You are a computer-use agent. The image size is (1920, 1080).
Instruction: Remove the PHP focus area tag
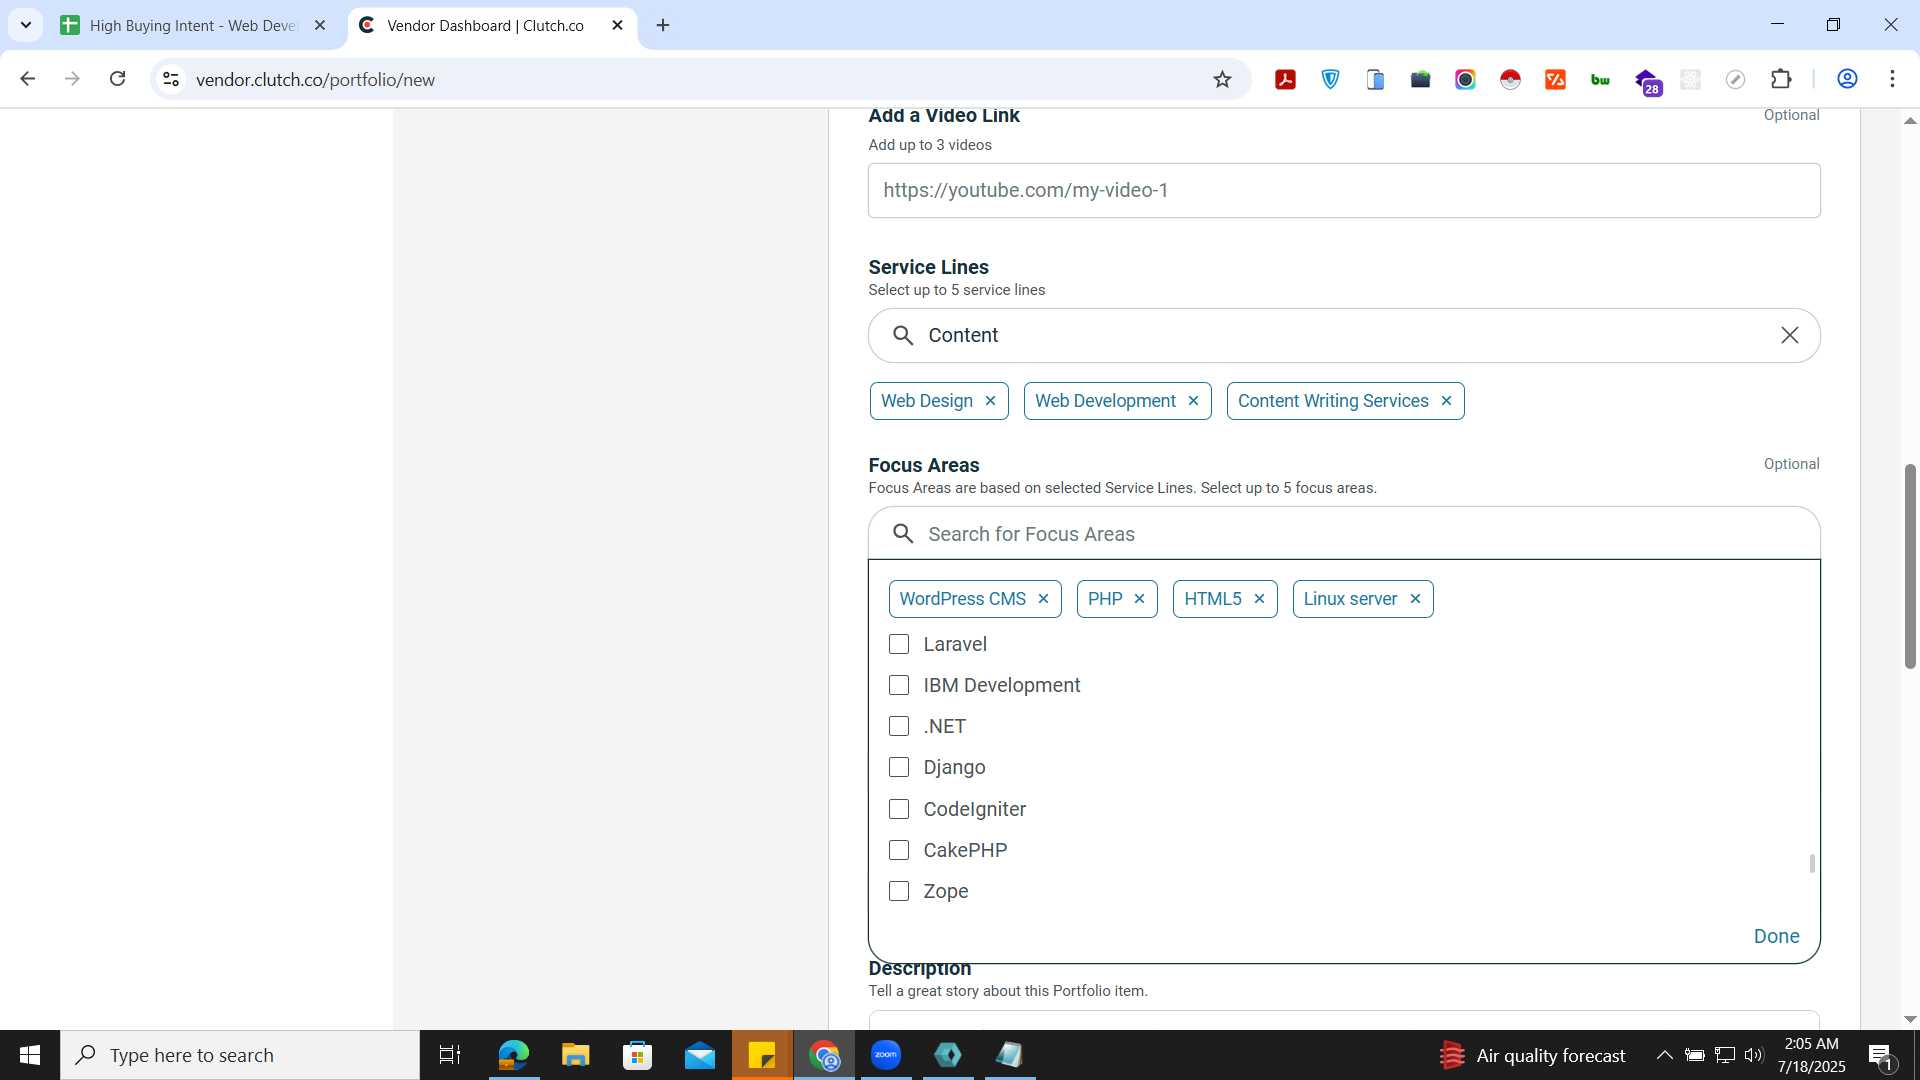[1139, 599]
